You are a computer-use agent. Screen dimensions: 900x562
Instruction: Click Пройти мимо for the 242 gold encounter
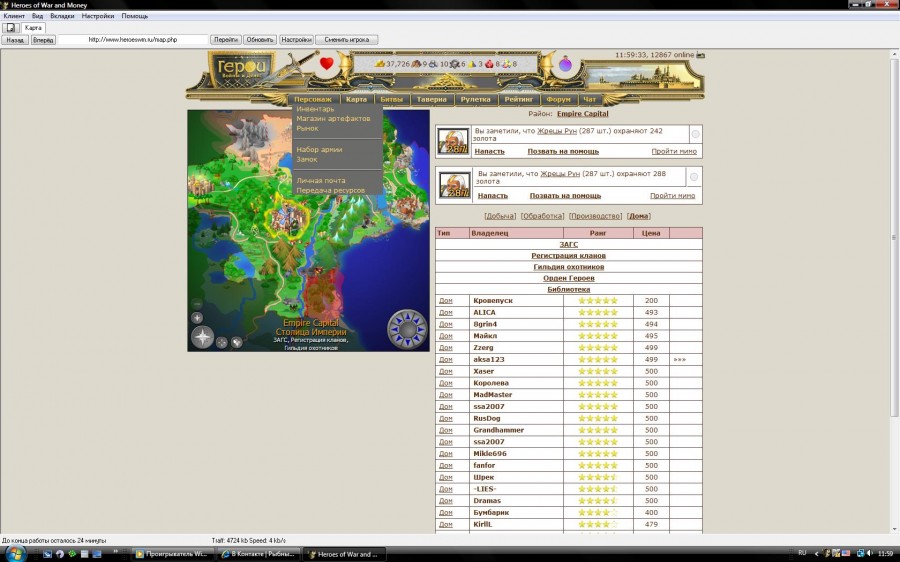click(x=674, y=152)
